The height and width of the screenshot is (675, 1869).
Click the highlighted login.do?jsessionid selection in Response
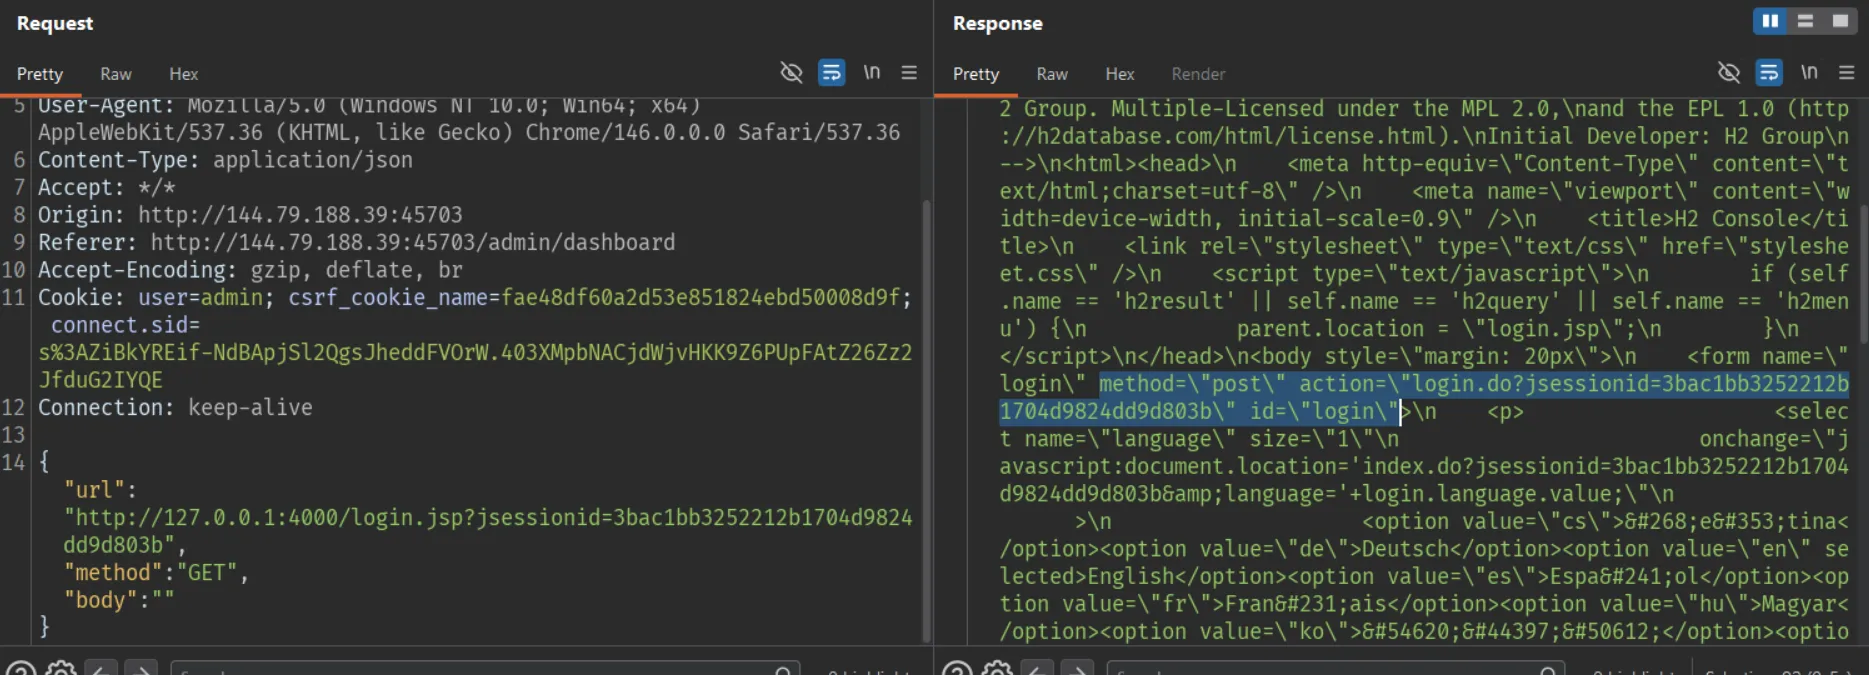coord(1424,397)
